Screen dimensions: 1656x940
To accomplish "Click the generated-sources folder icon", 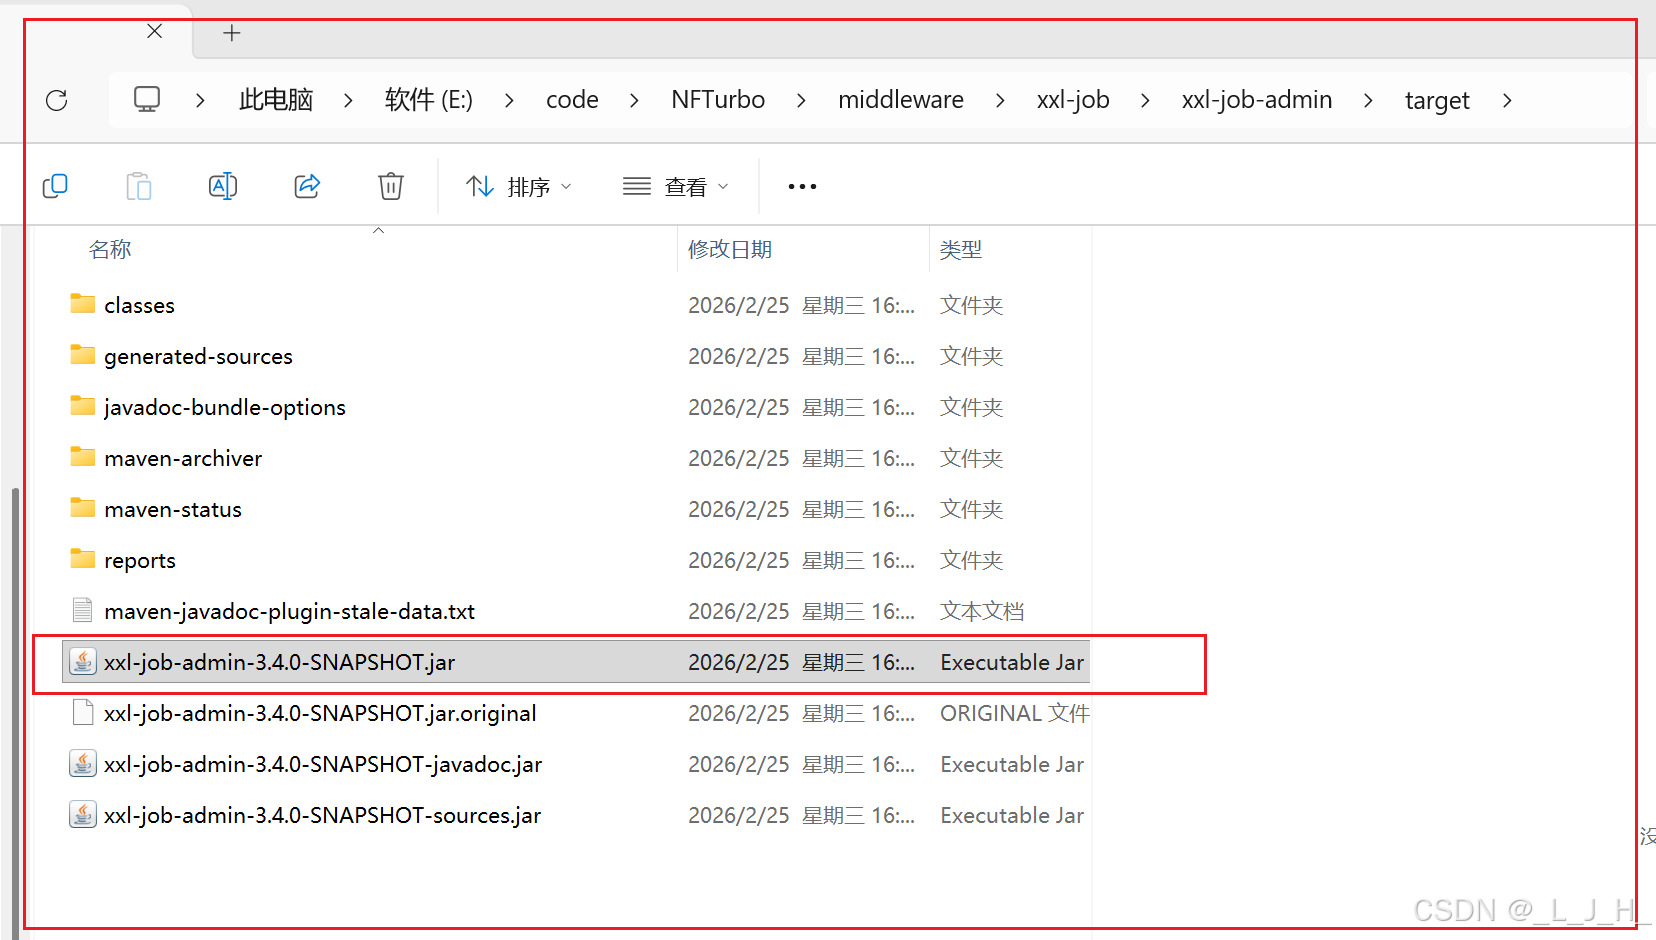I will point(83,355).
